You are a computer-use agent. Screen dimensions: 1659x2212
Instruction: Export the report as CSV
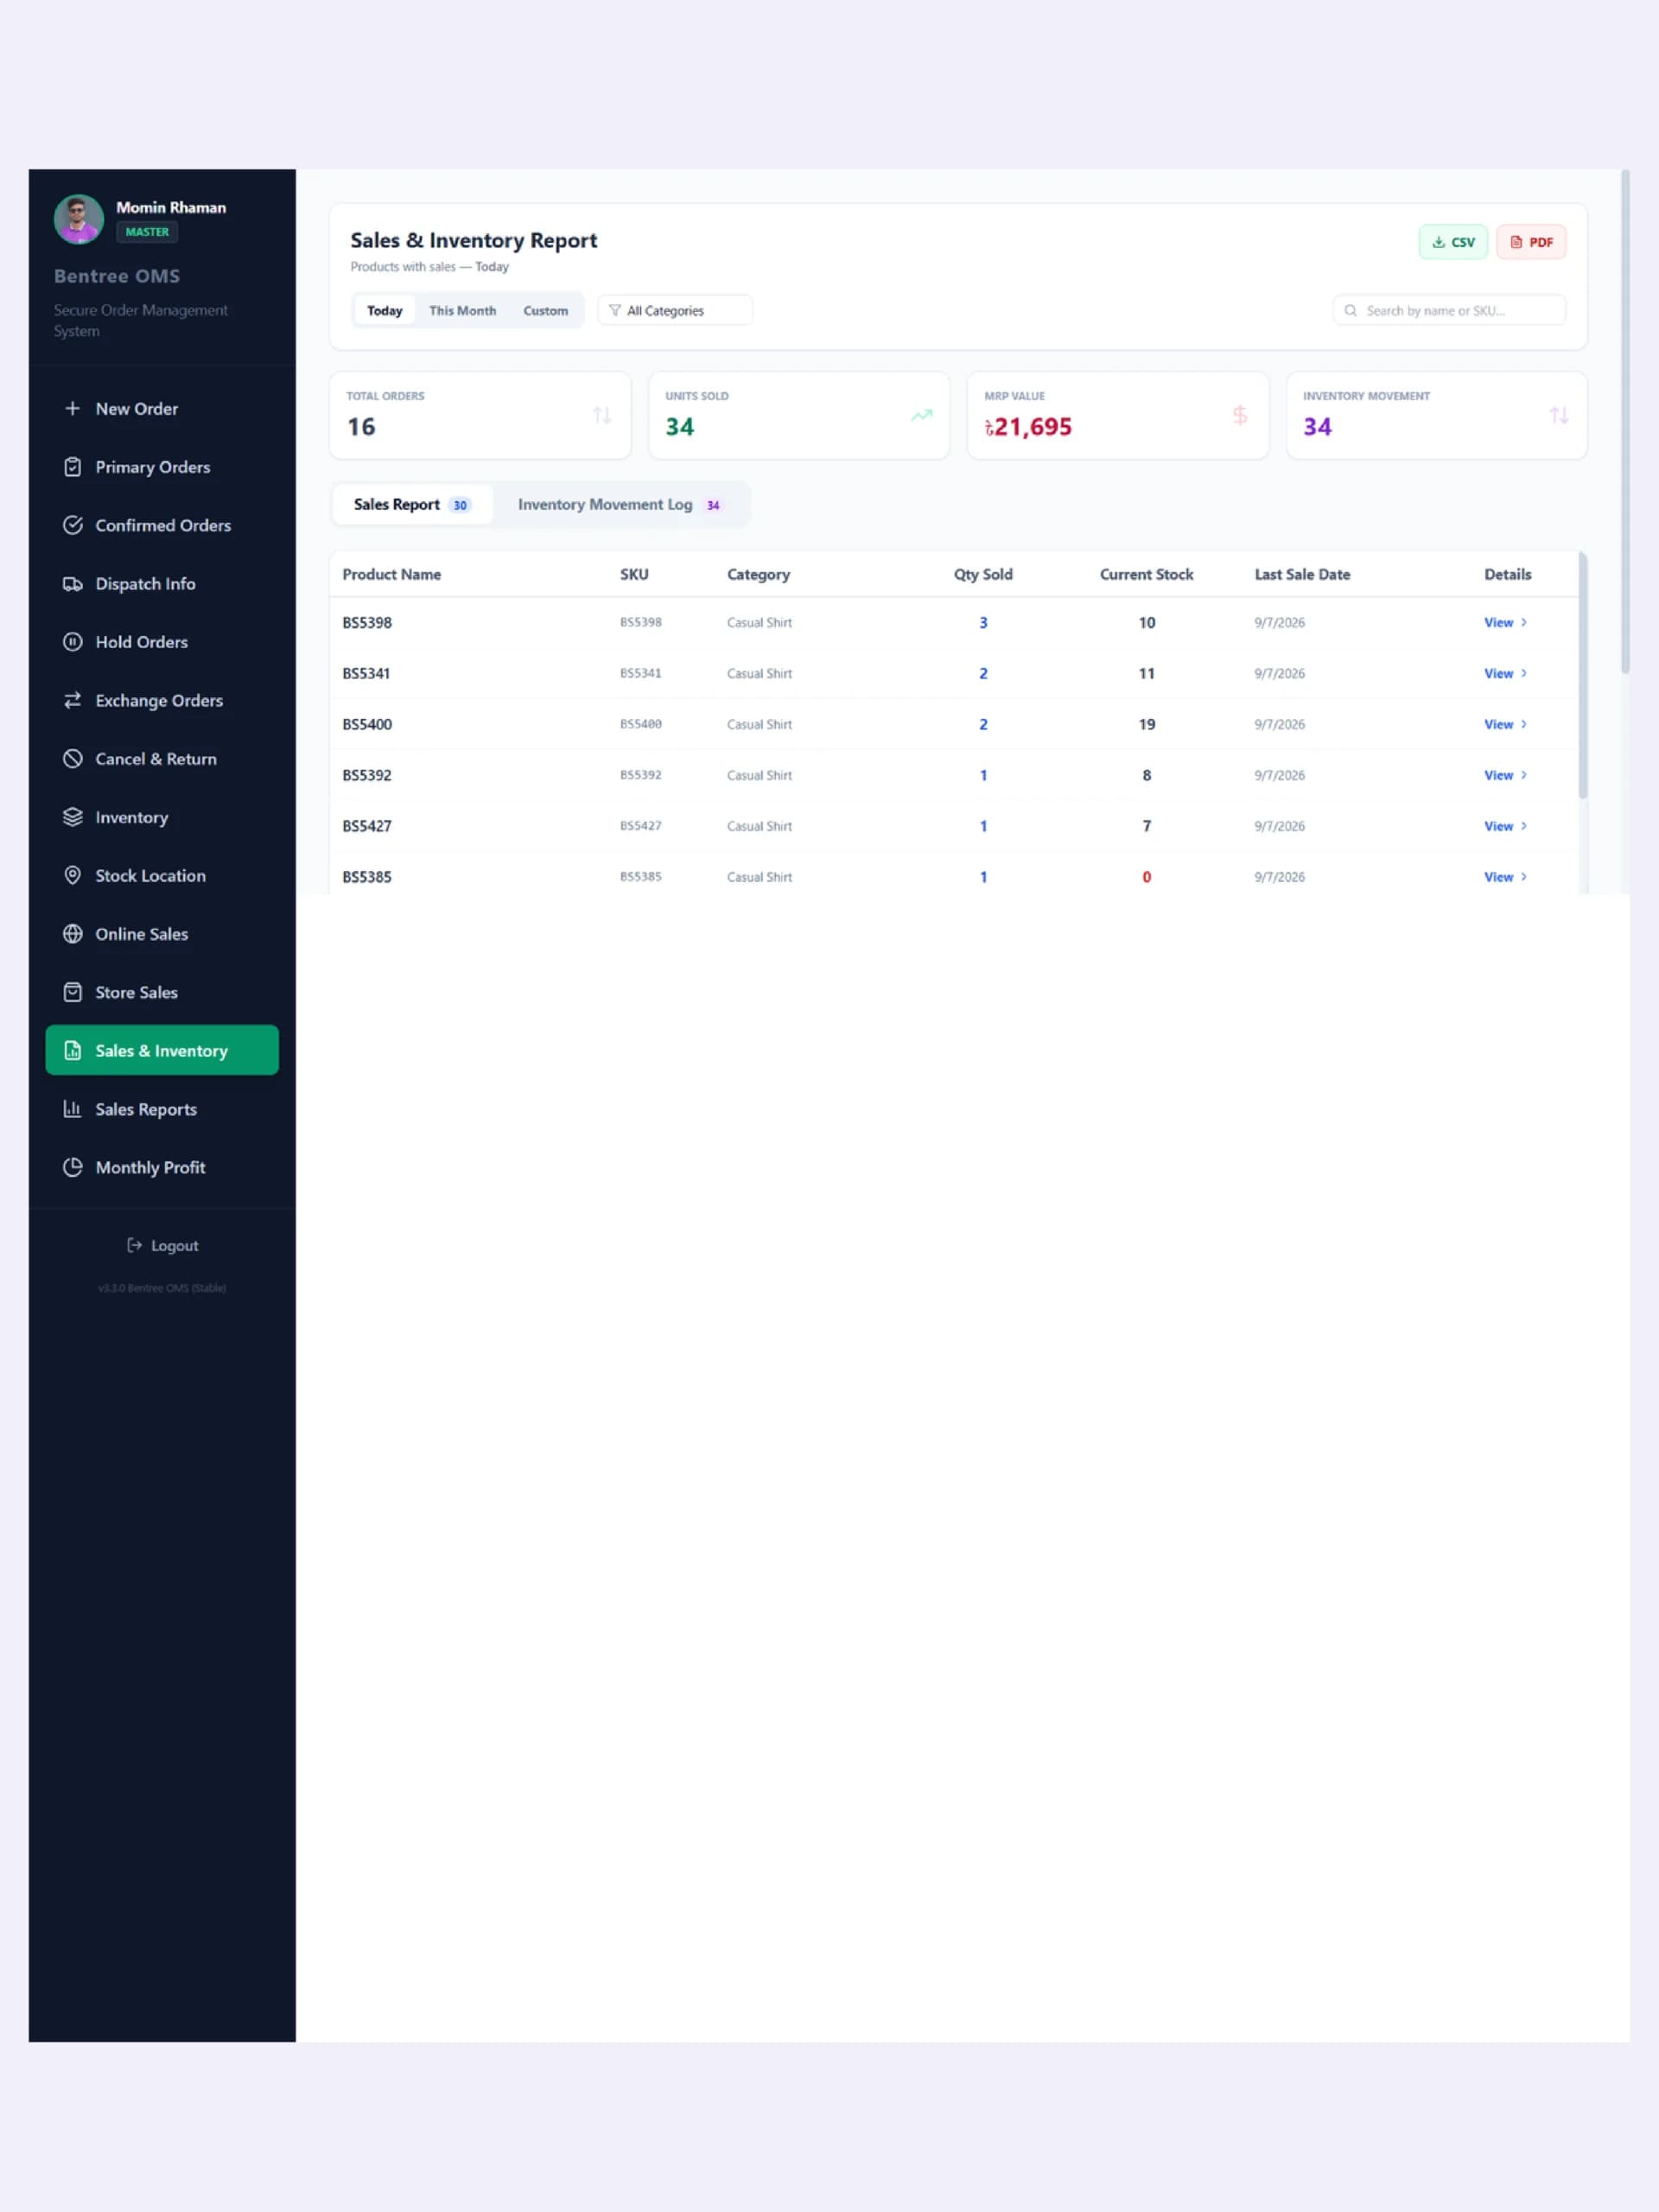pyautogui.click(x=1453, y=242)
